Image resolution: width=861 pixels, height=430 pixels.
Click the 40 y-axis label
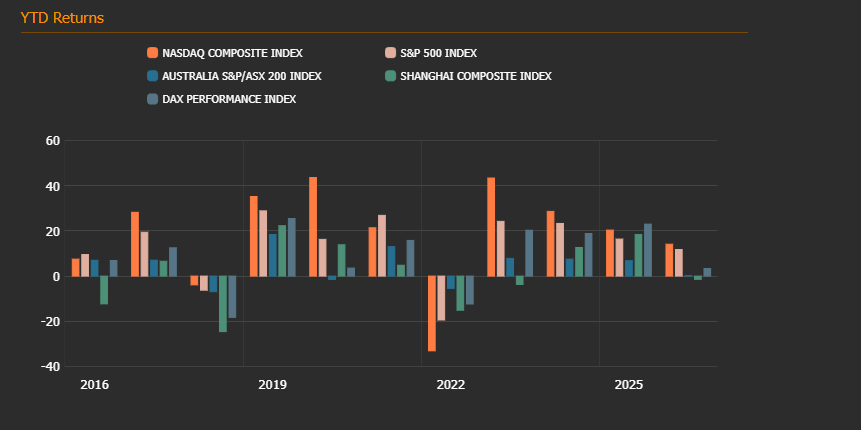(53, 186)
